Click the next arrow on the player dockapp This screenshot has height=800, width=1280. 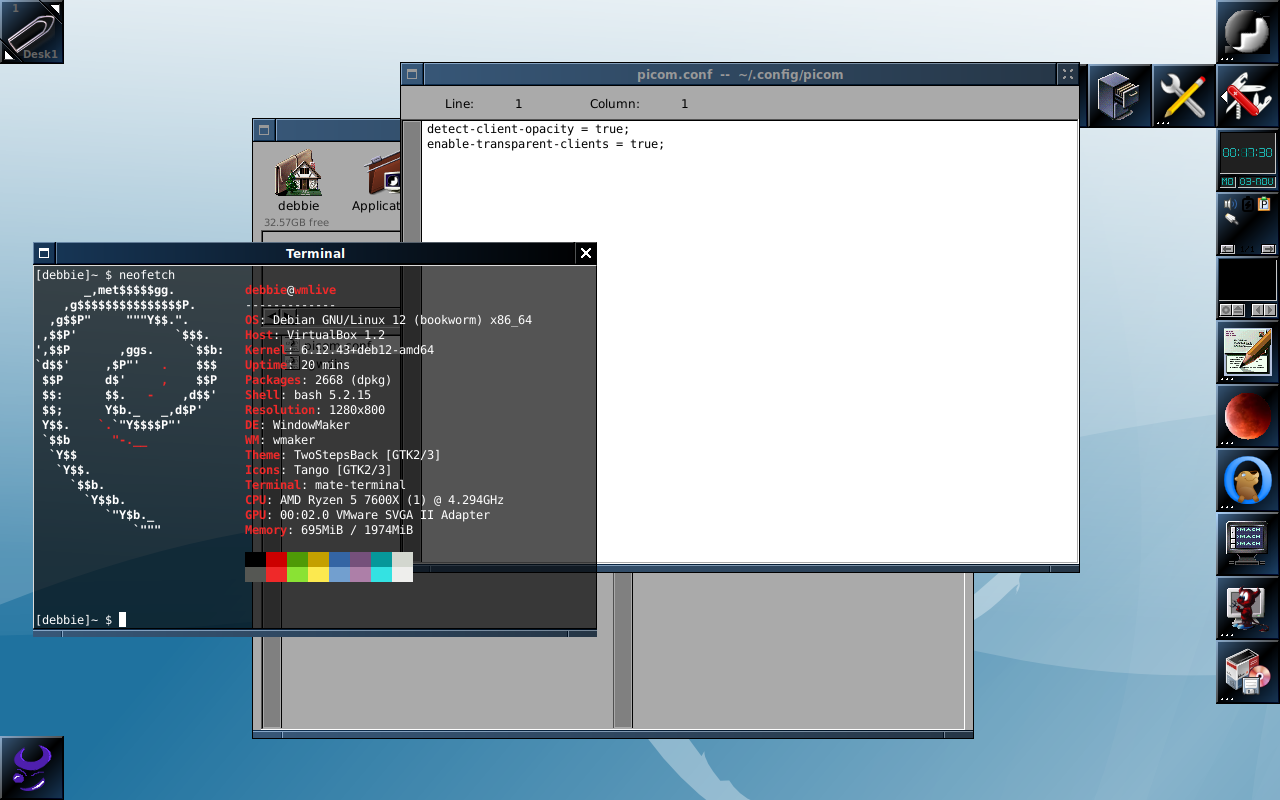coord(1270,310)
